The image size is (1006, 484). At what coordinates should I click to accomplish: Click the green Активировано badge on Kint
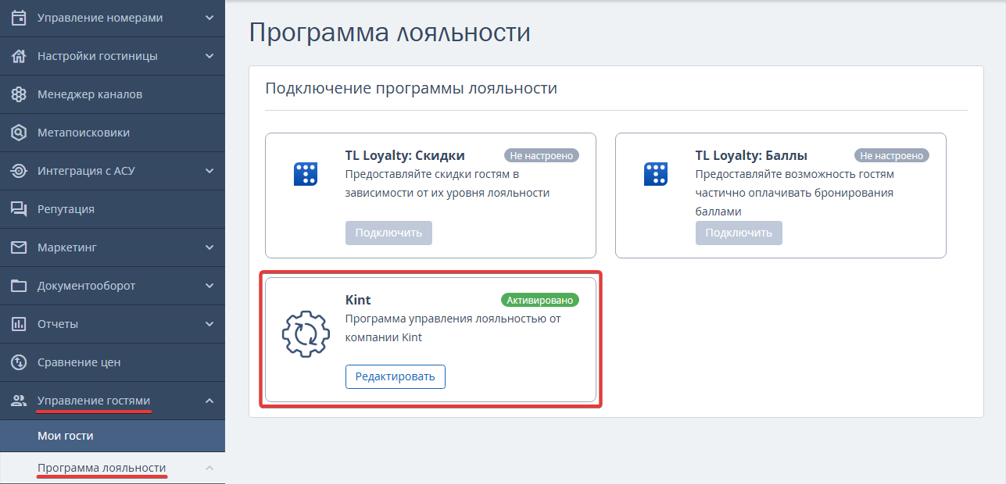(x=540, y=300)
